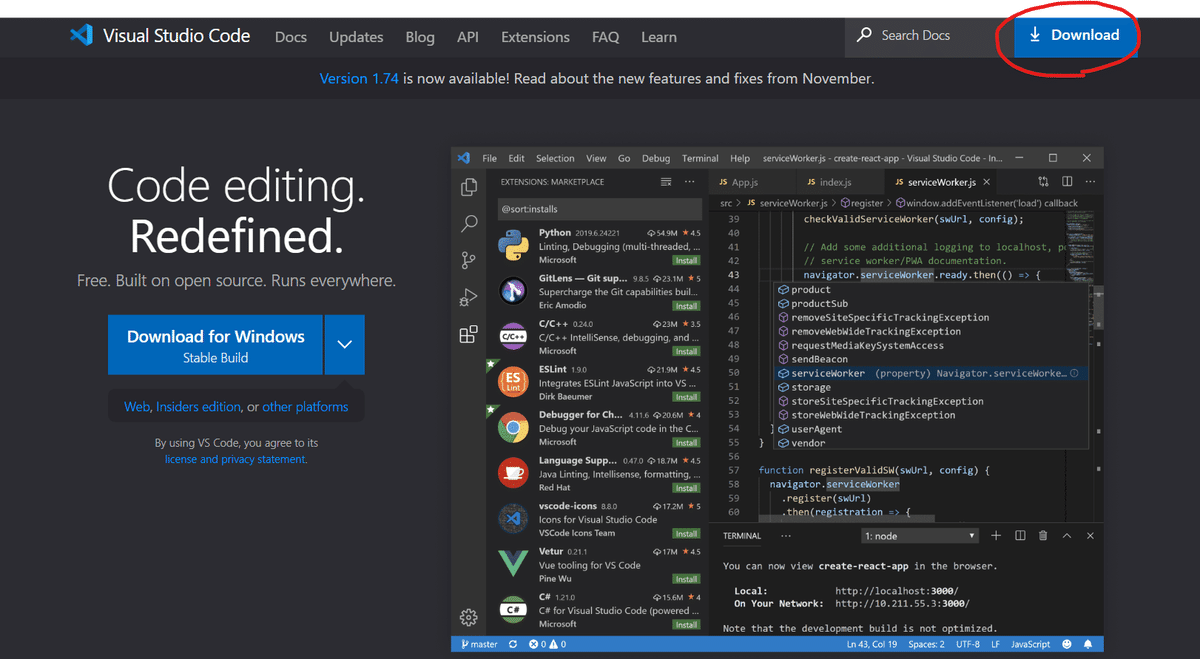The width and height of the screenshot is (1200, 659).
Task: Open the Source Control activity bar icon
Action: (x=468, y=260)
